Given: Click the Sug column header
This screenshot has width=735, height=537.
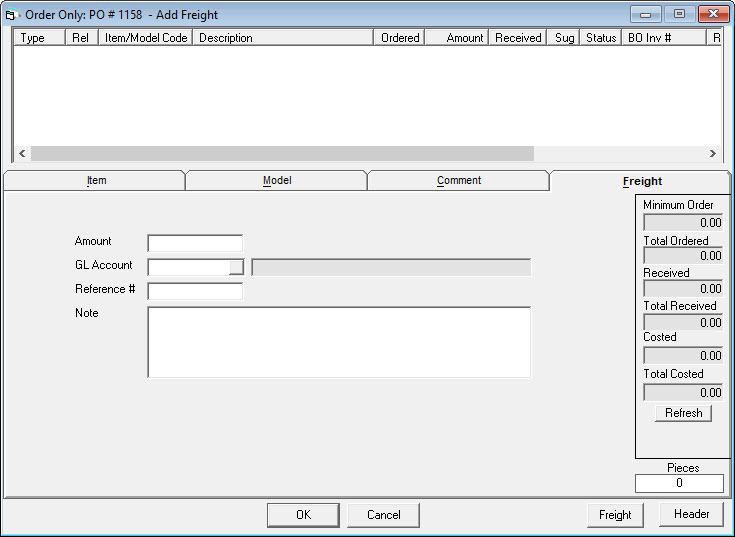Looking at the screenshot, I should 563,37.
